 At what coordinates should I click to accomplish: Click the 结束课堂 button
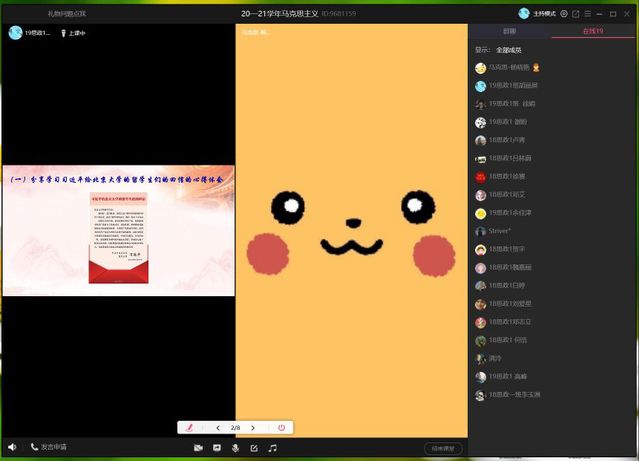(443, 448)
